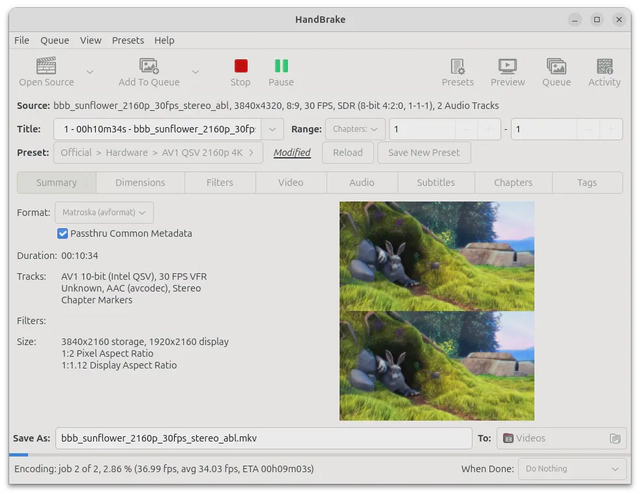Click the Save New Preset button
The image size is (640, 495).
[424, 153]
